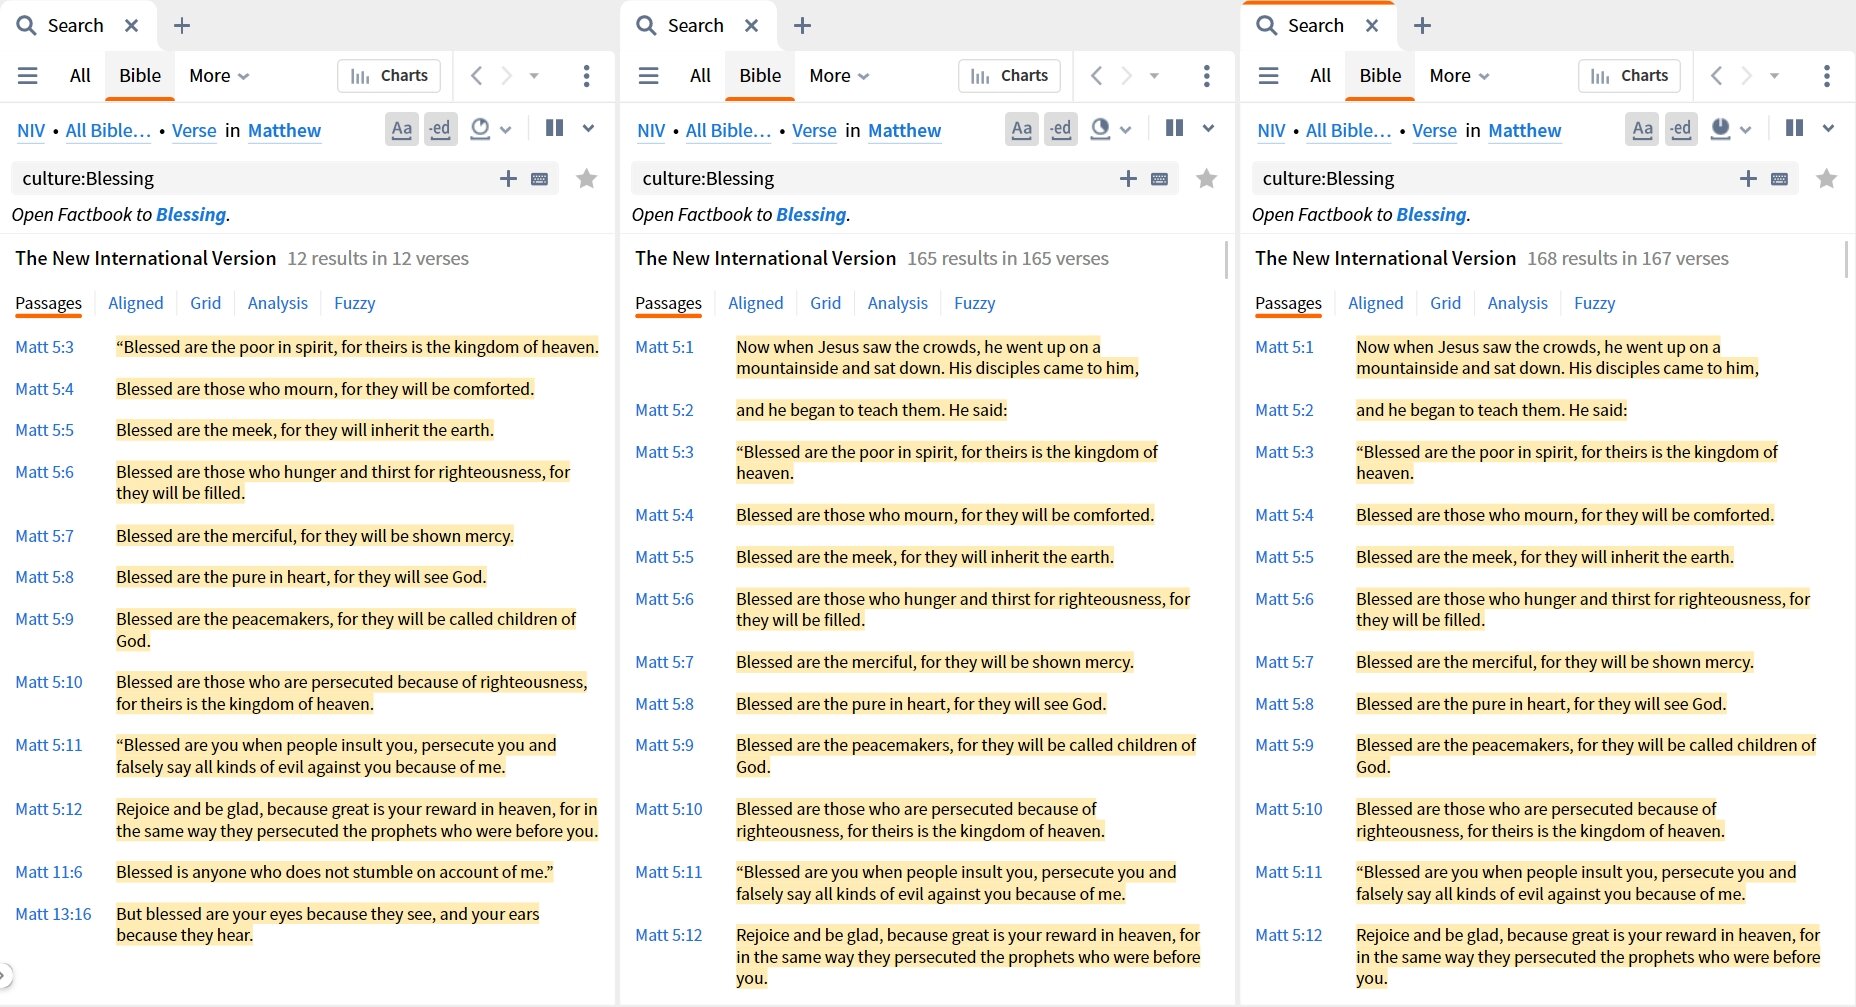Image resolution: width=1856 pixels, height=1007 pixels.
Task: Toggle context circle button in middle panel
Action: [1100, 129]
